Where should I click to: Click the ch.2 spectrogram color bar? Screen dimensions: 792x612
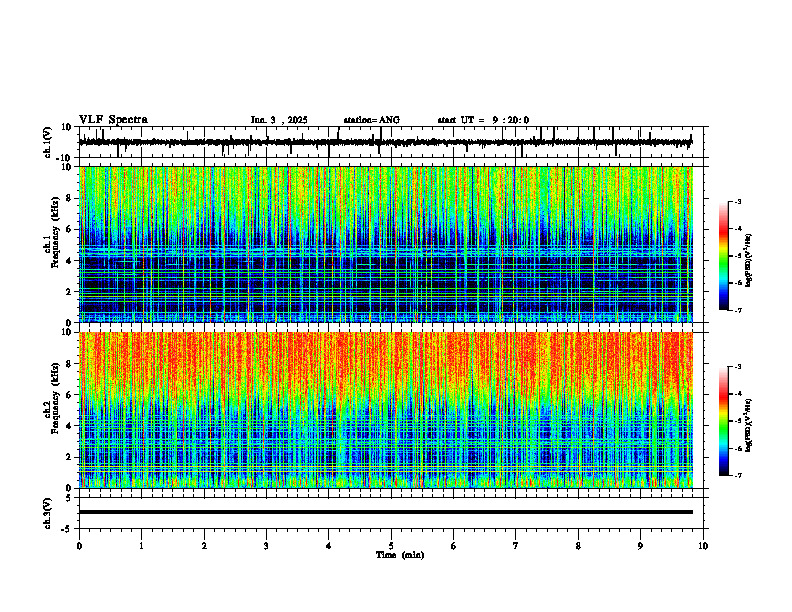point(723,421)
